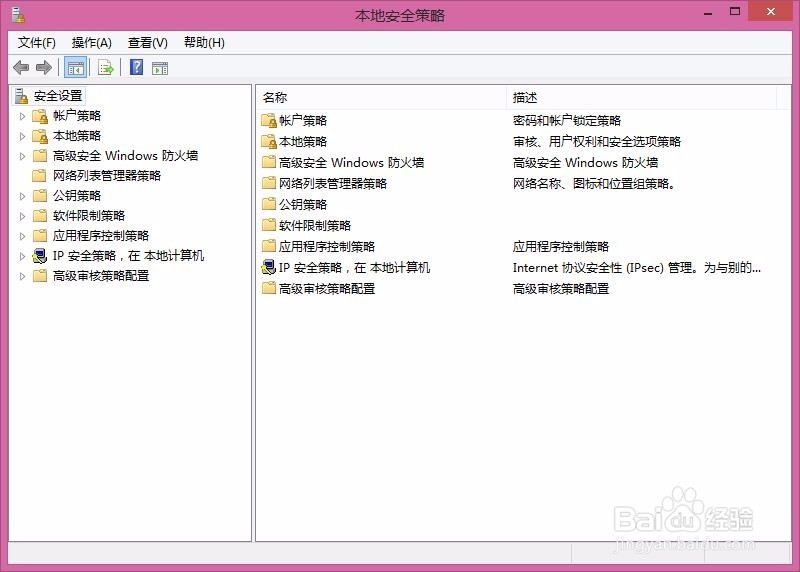Click 高级审核策略配置 folder icon in tree
The image size is (800, 572).
[40, 276]
